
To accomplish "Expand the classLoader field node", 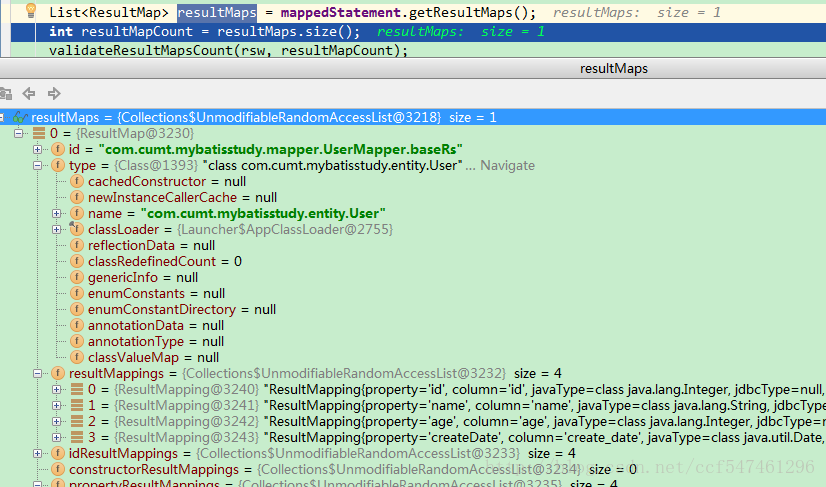I will point(56,229).
